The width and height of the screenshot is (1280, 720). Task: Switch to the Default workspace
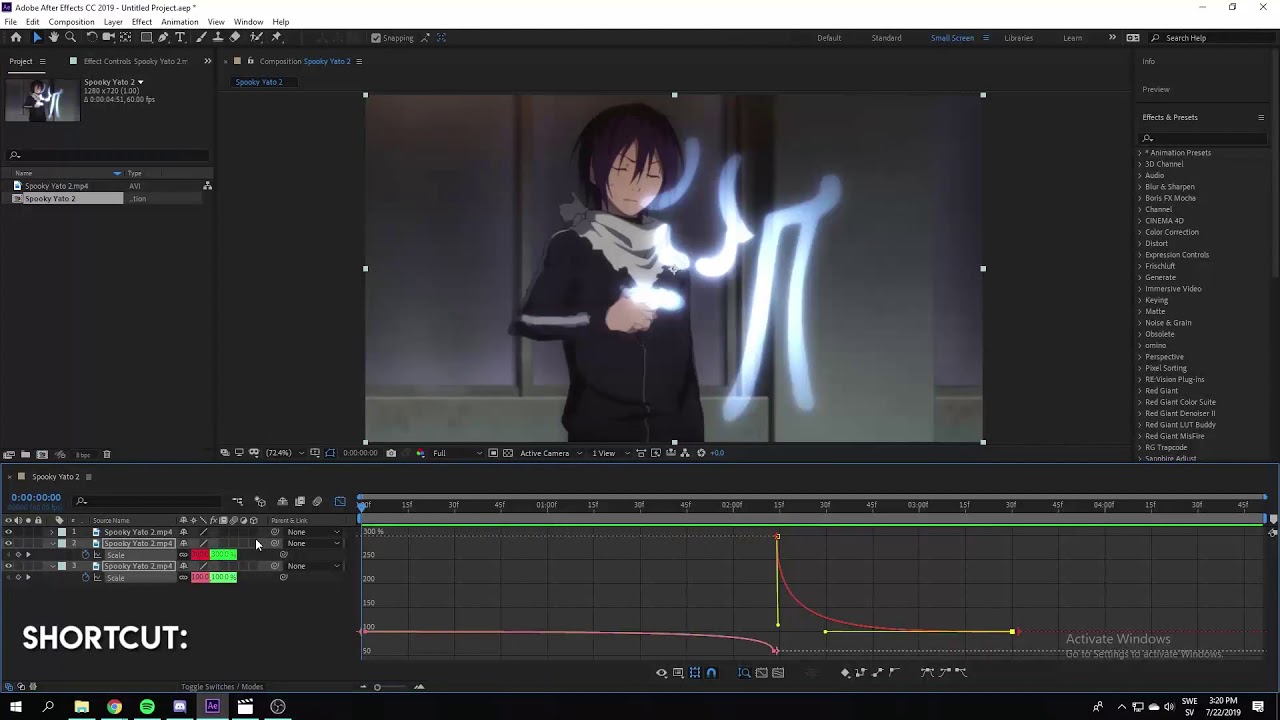coord(829,38)
